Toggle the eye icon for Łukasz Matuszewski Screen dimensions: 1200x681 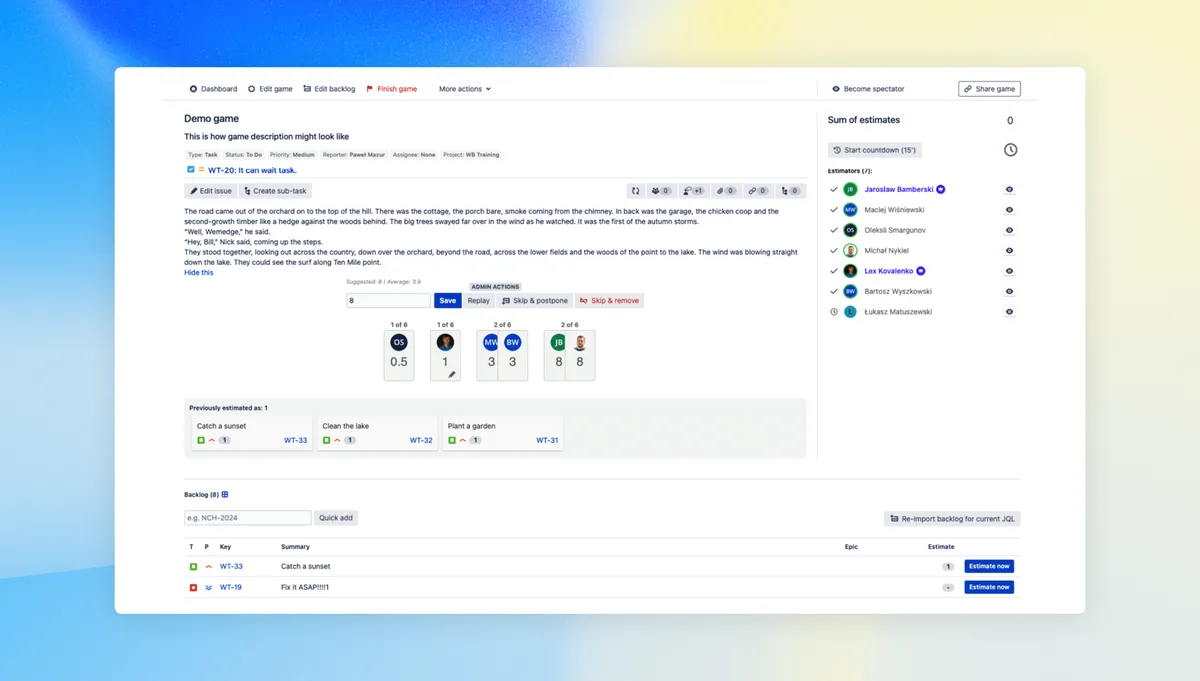1009,312
